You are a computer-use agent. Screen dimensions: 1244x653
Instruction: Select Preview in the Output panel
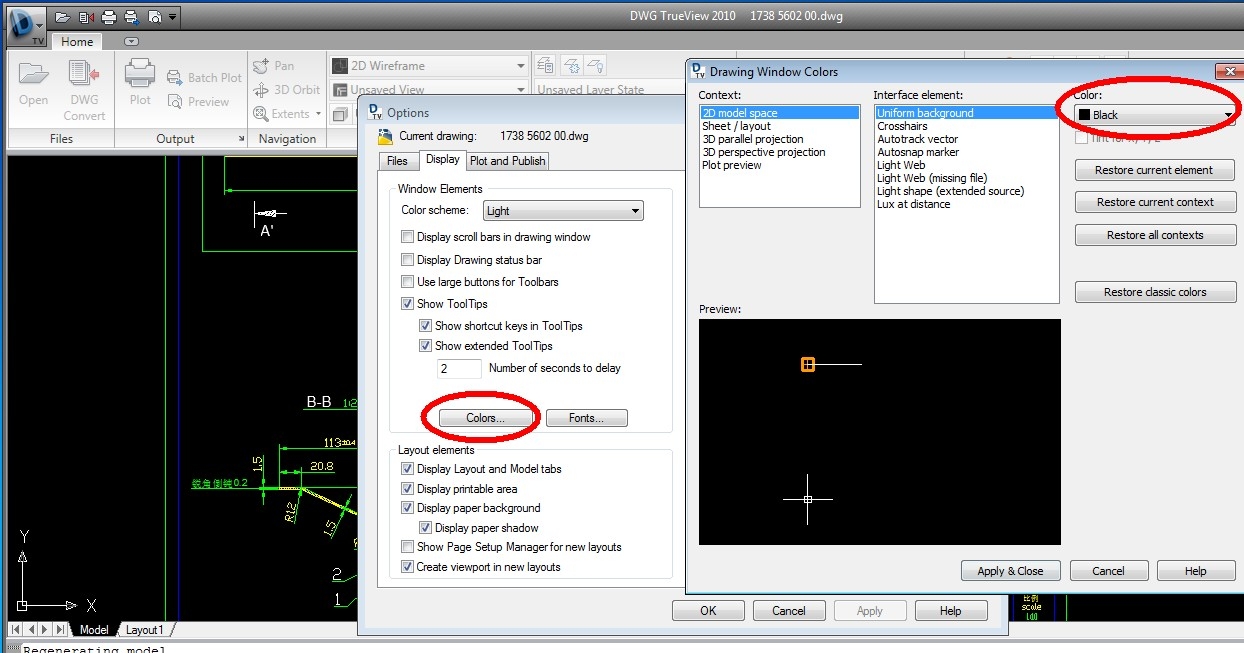click(198, 101)
